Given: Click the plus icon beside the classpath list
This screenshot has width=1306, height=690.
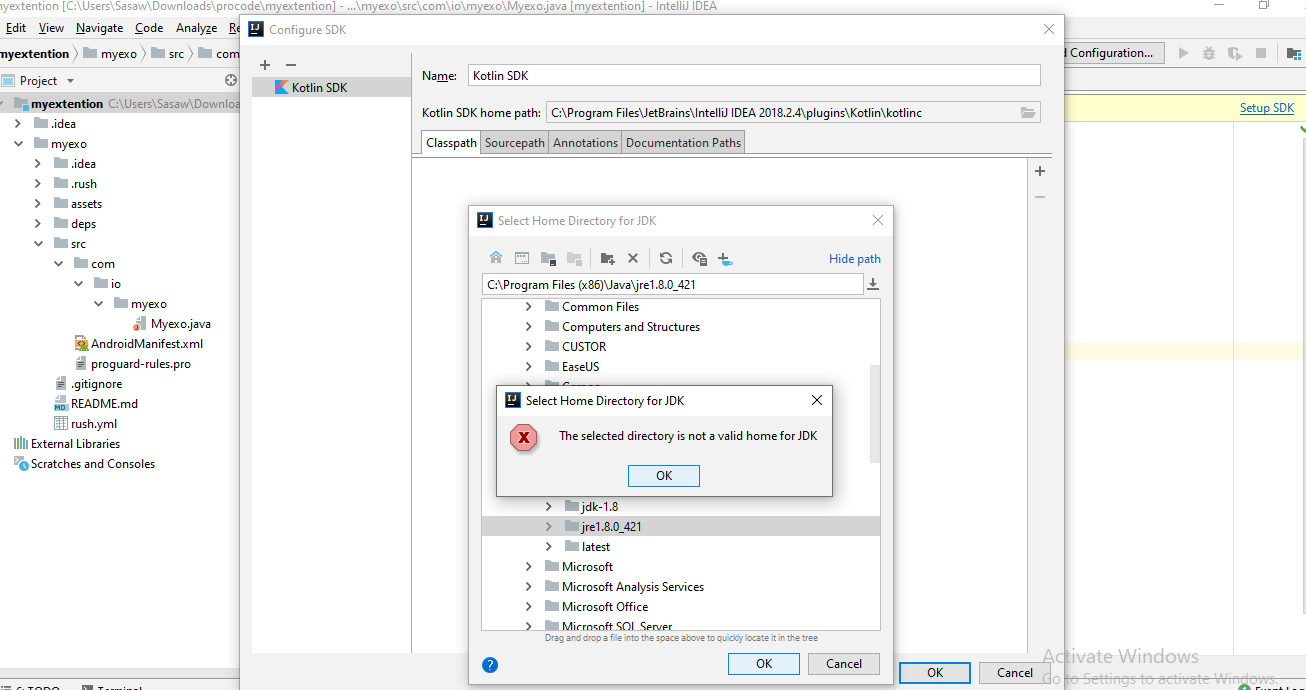Looking at the screenshot, I should [1040, 171].
